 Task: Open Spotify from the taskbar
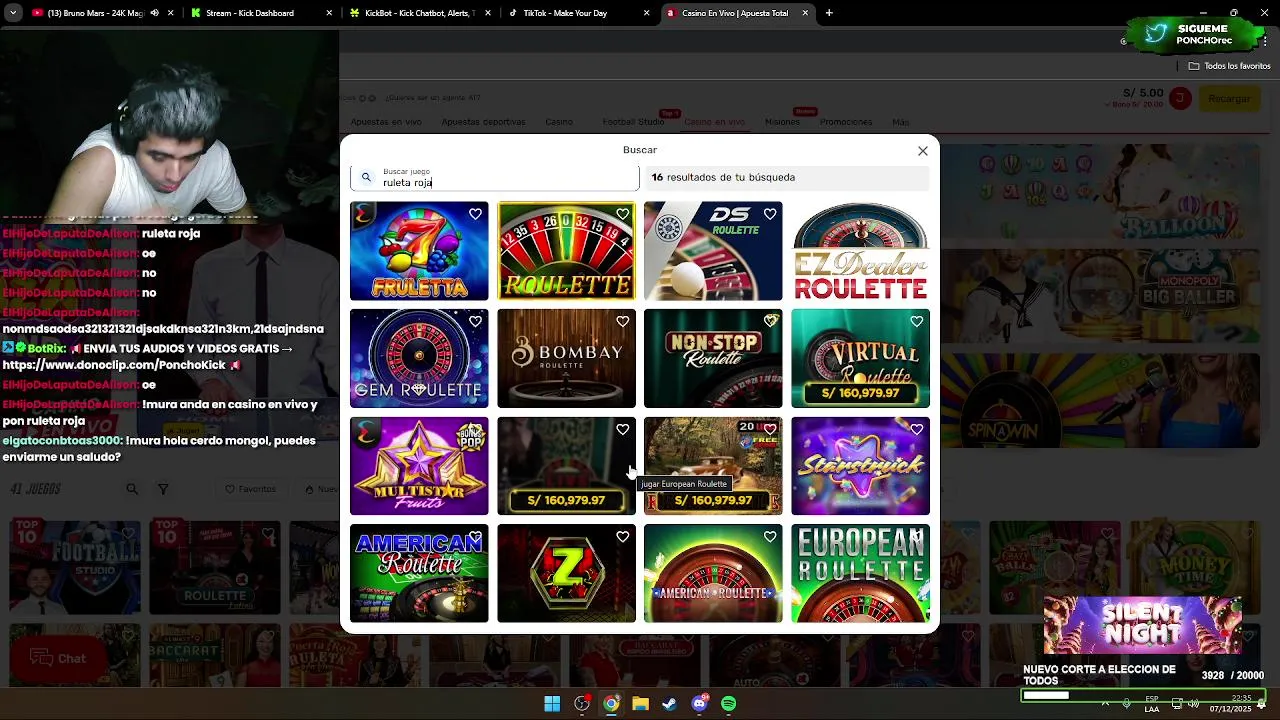(x=728, y=704)
